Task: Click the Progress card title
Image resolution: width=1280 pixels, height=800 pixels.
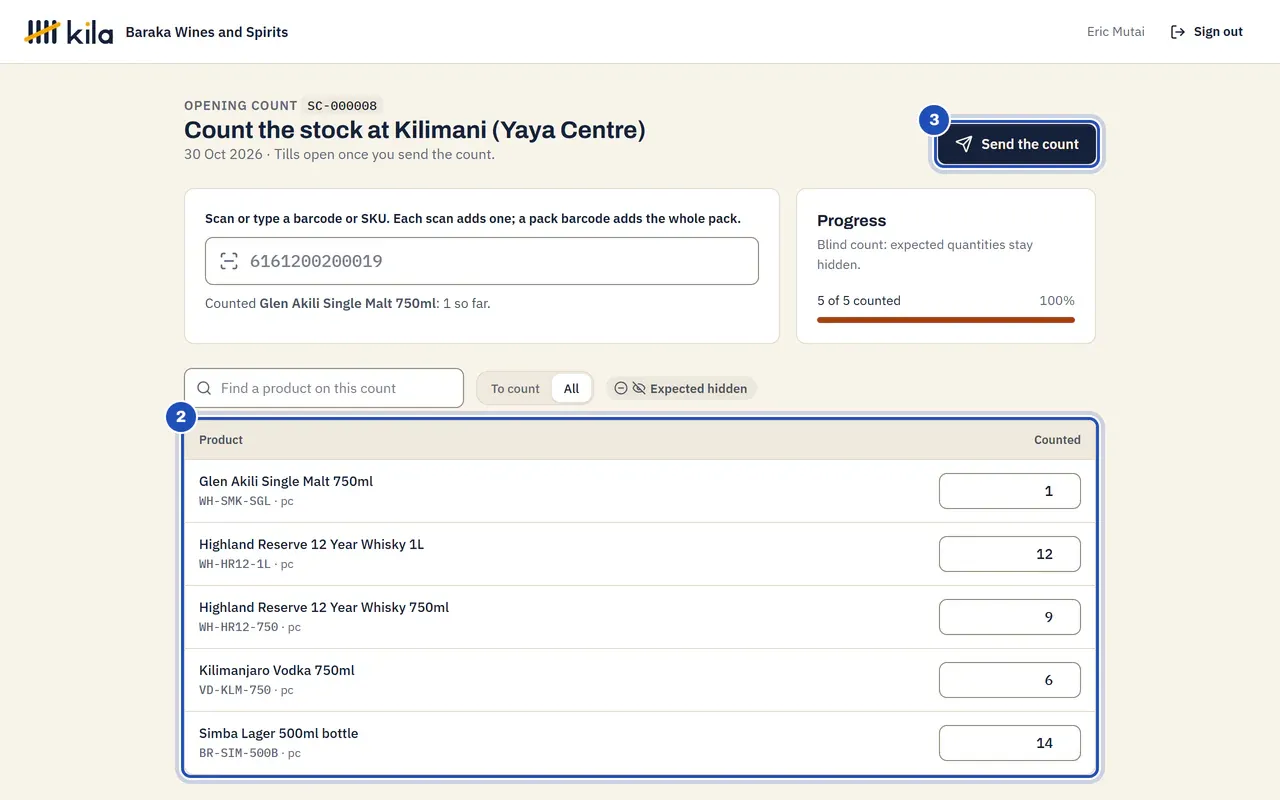Action: [x=852, y=221]
